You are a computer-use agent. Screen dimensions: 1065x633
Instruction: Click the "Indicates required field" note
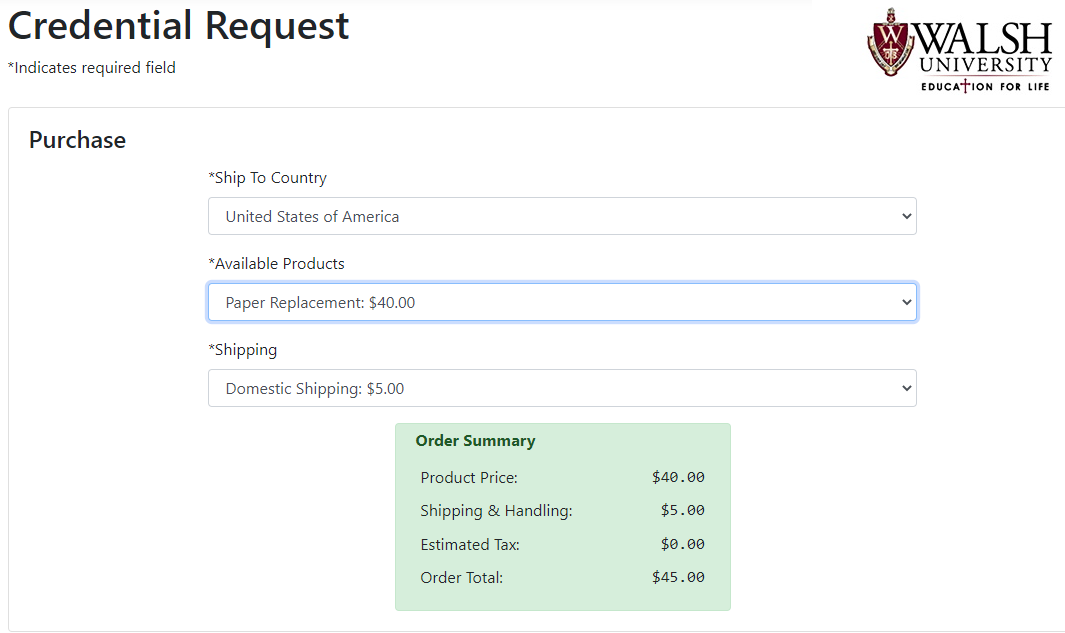point(92,68)
